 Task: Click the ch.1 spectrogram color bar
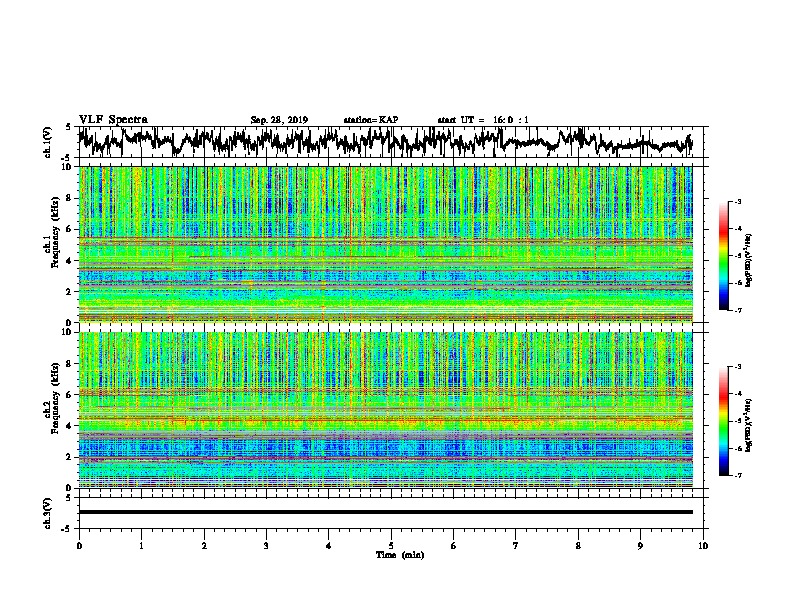point(723,256)
